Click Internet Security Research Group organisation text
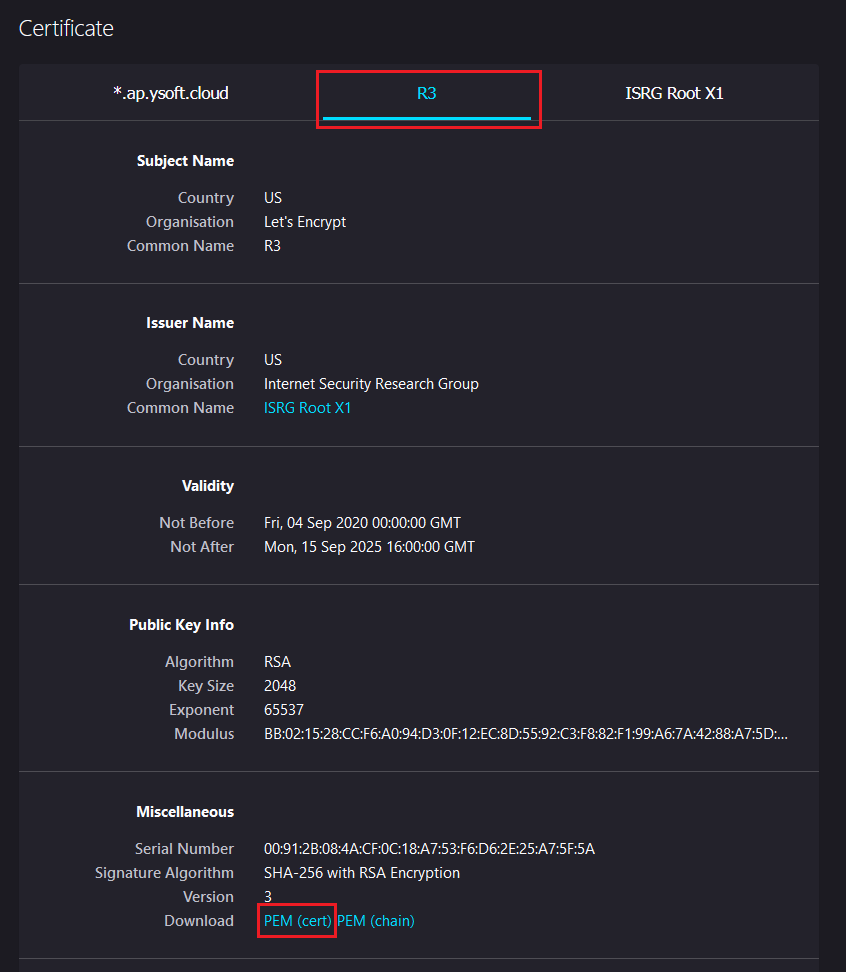This screenshot has width=846, height=972. (x=371, y=384)
